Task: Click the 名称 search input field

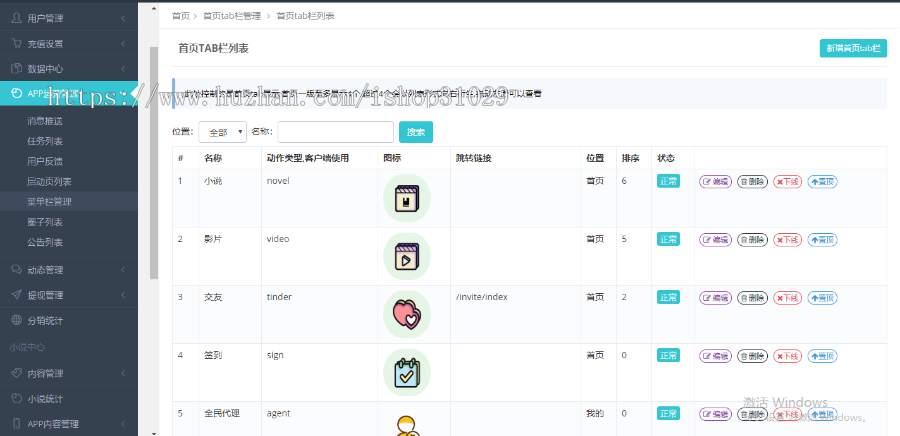Action: pos(335,132)
